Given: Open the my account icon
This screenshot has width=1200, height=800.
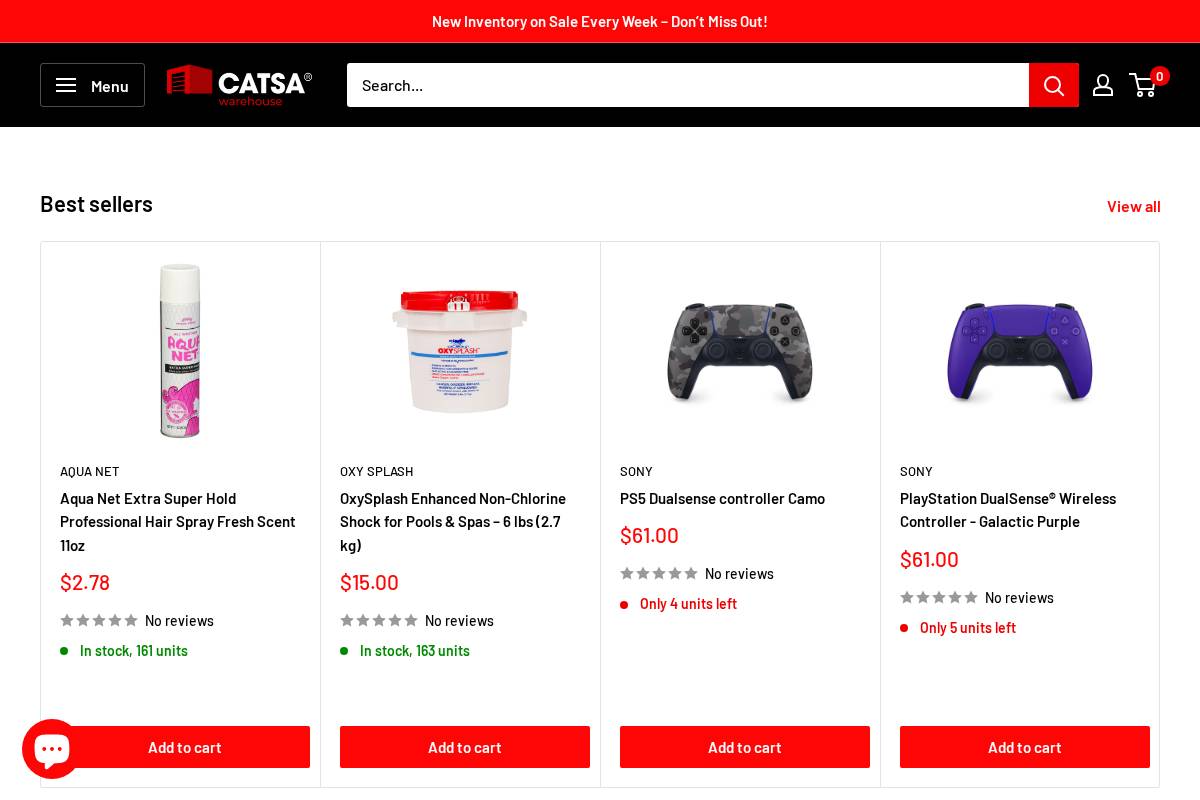Looking at the screenshot, I should coord(1103,85).
